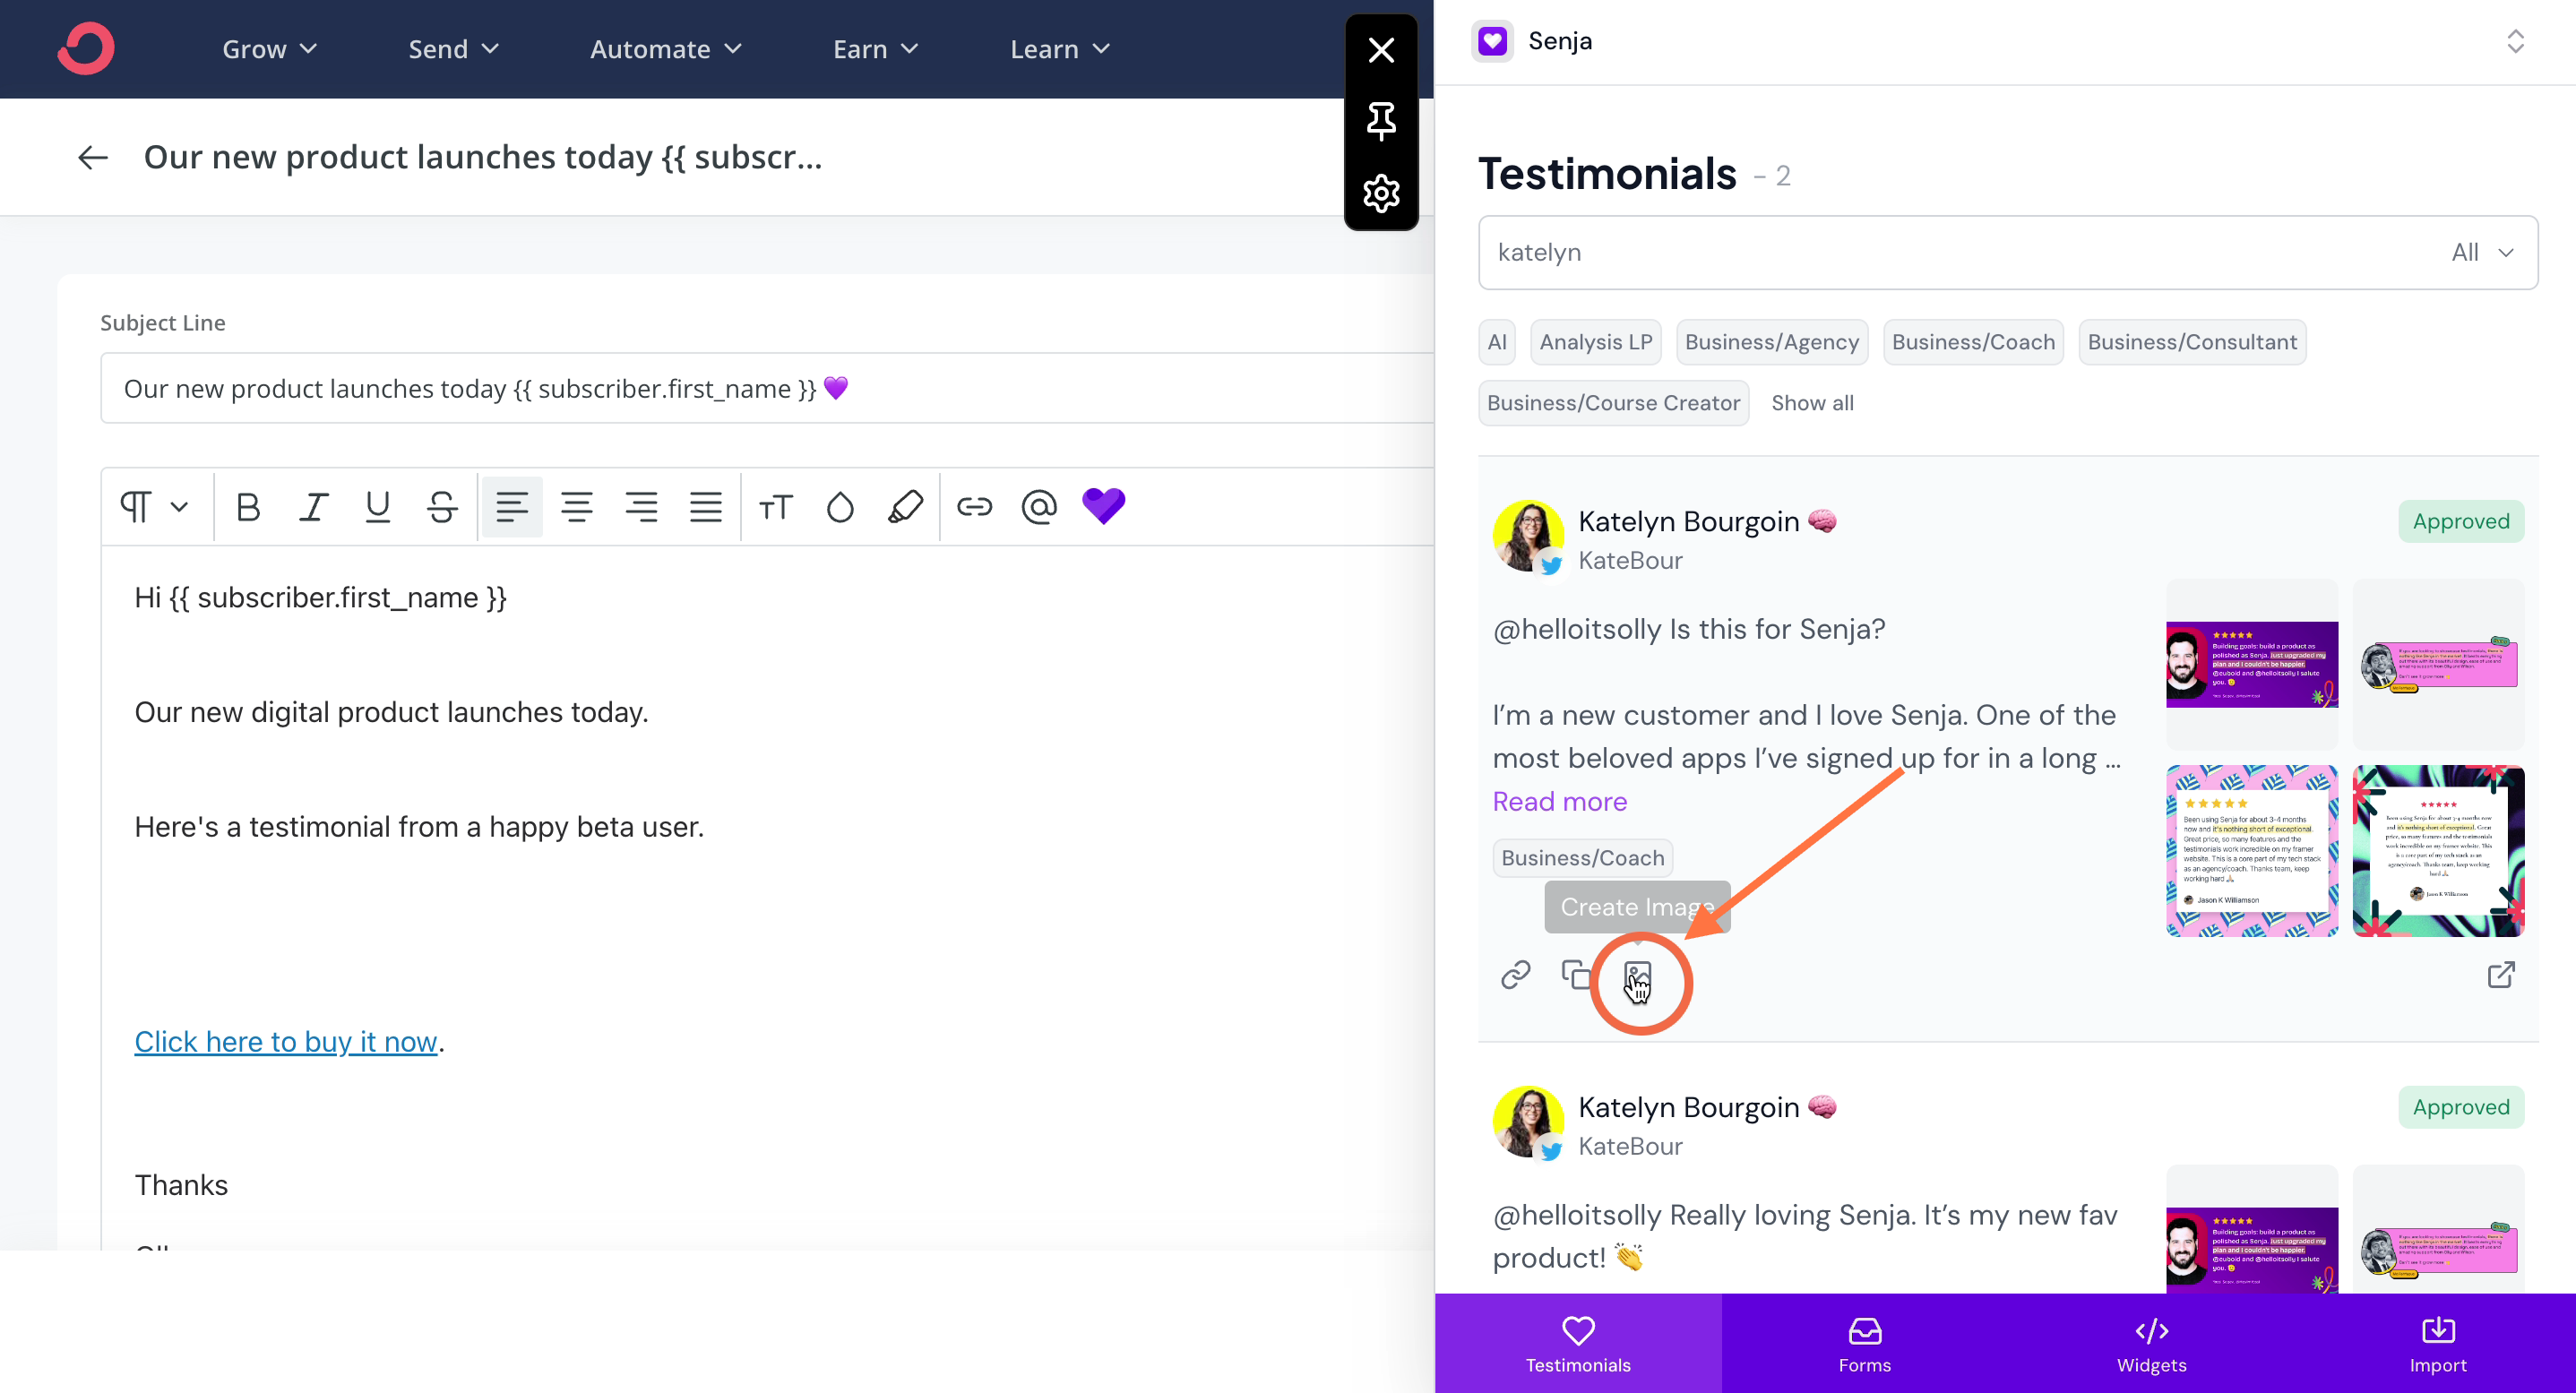Click Approved badge on first testimonial
2576x1393 pixels.
[x=2461, y=521]
